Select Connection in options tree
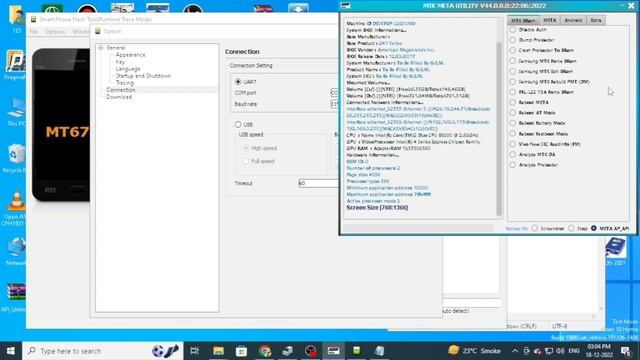The height and width of the screenshot is (360, 640). coord(121,90)
